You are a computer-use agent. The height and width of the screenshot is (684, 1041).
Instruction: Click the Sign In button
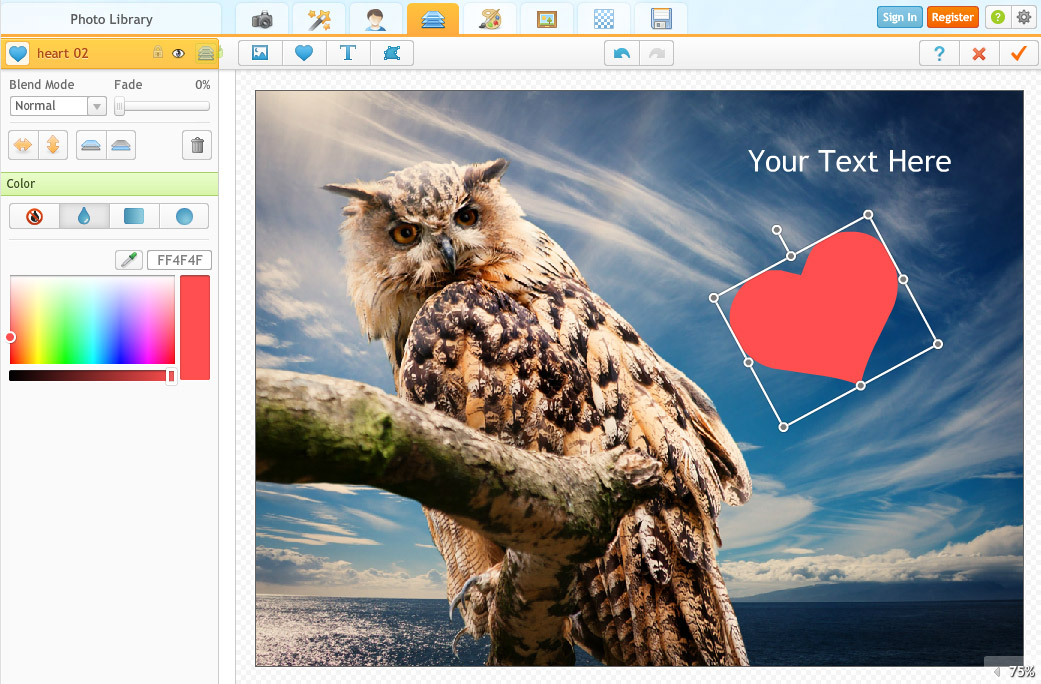[899, 17]
